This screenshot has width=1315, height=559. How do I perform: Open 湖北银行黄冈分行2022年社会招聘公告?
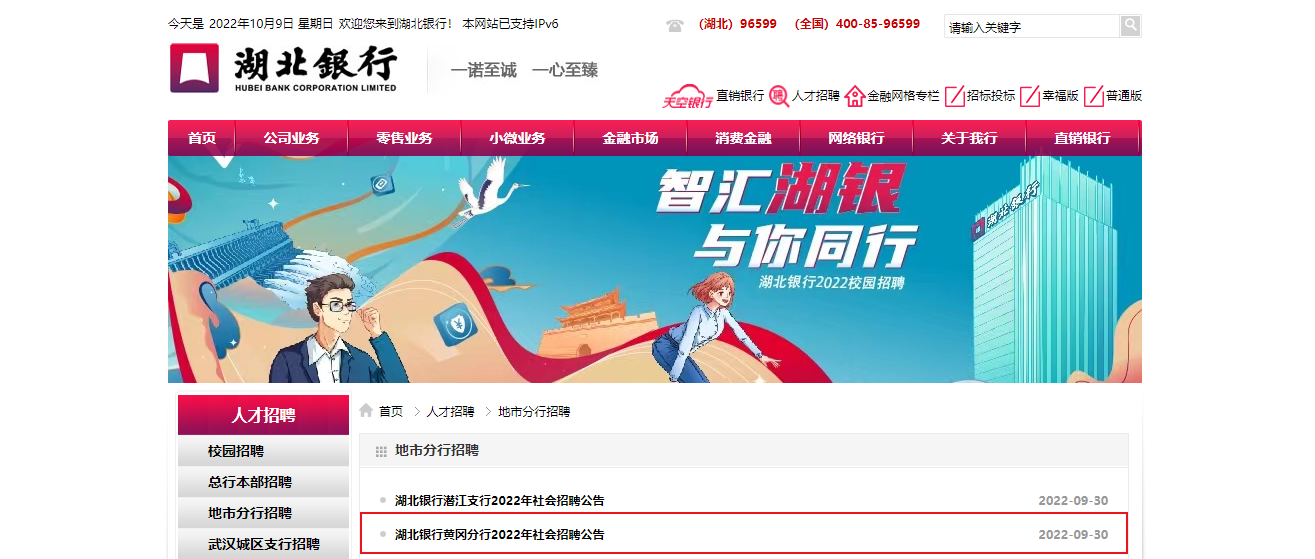(500, 534)
